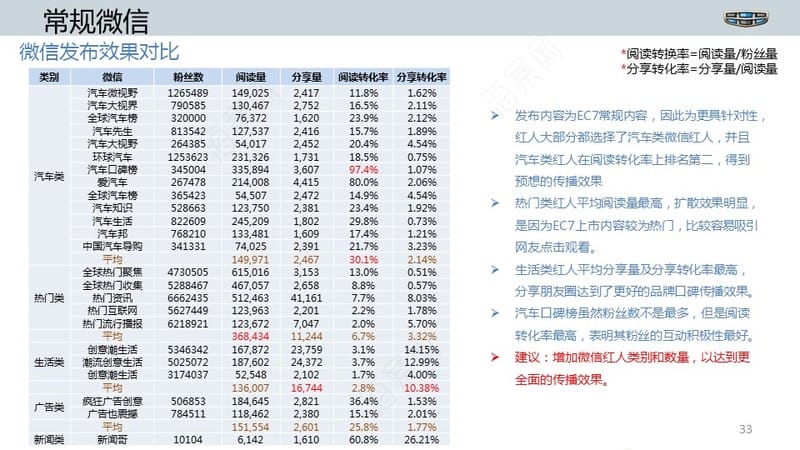Click the 汽车邦 account name
The width and height of the screenshot is (800, 450).
[x=112, y=234]
